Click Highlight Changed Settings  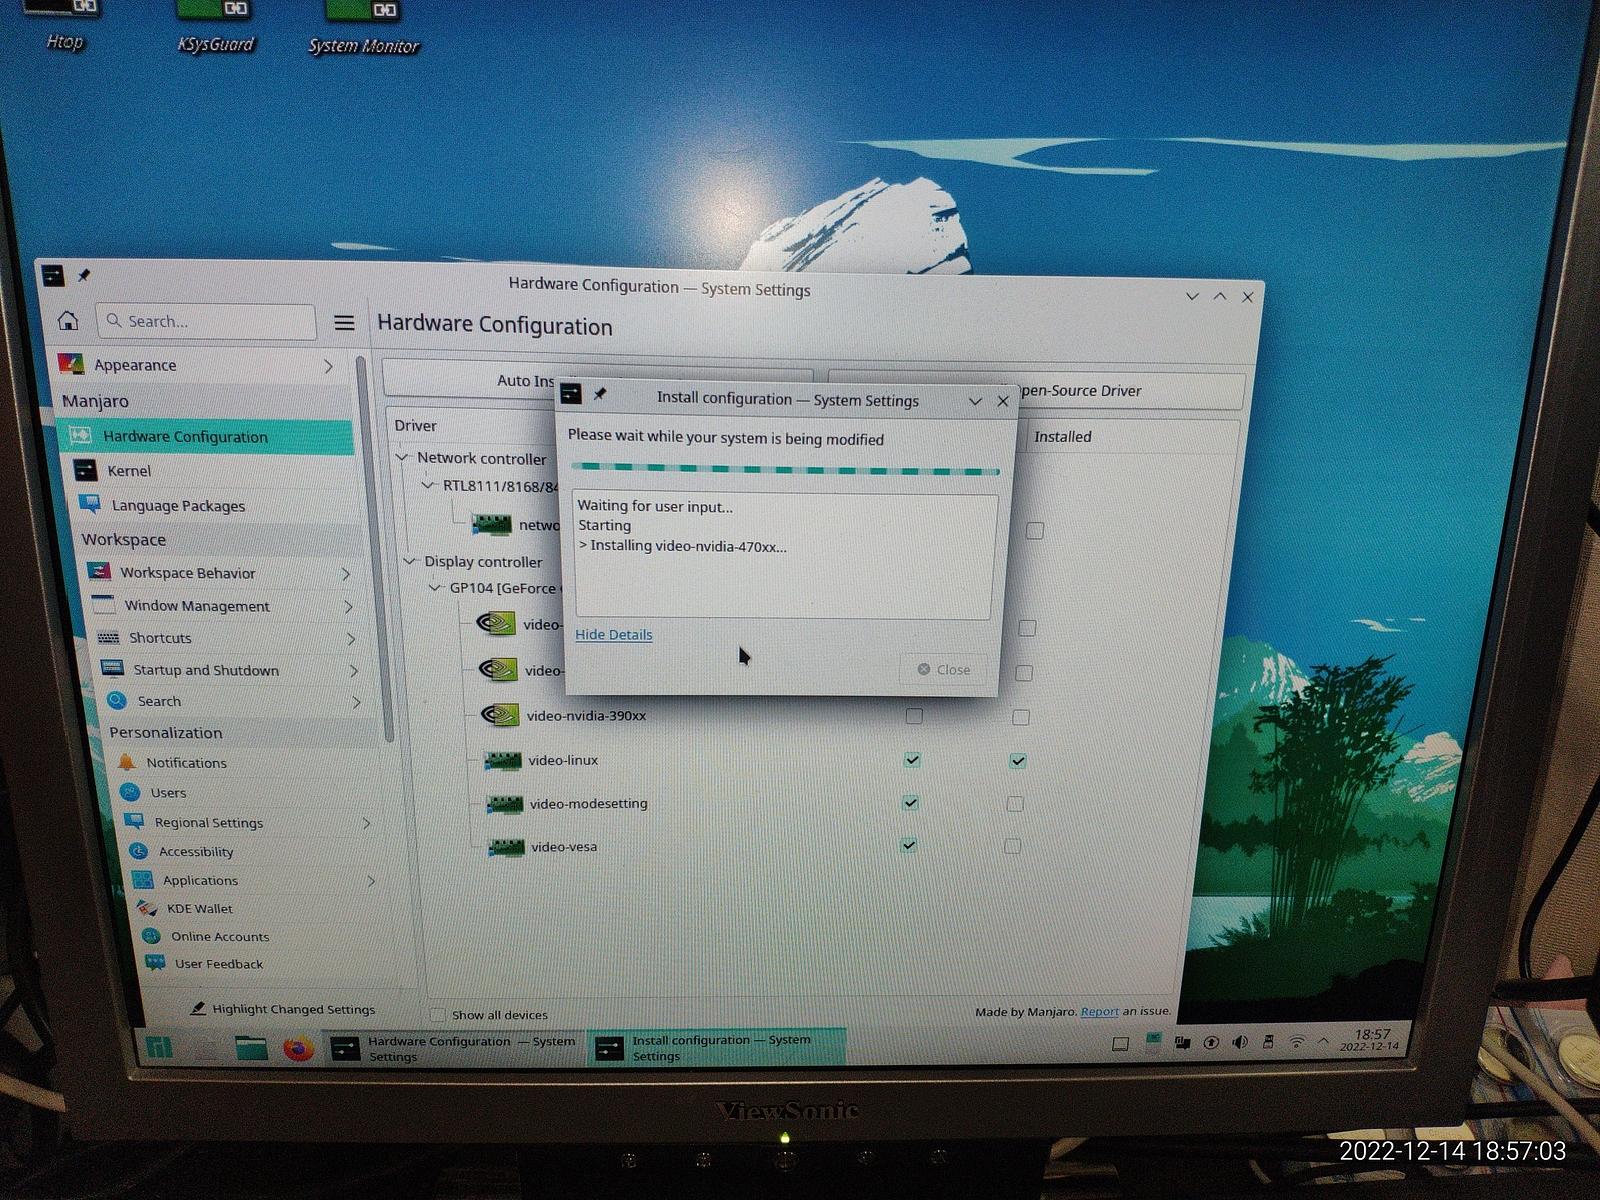(x=283, y=1009)
